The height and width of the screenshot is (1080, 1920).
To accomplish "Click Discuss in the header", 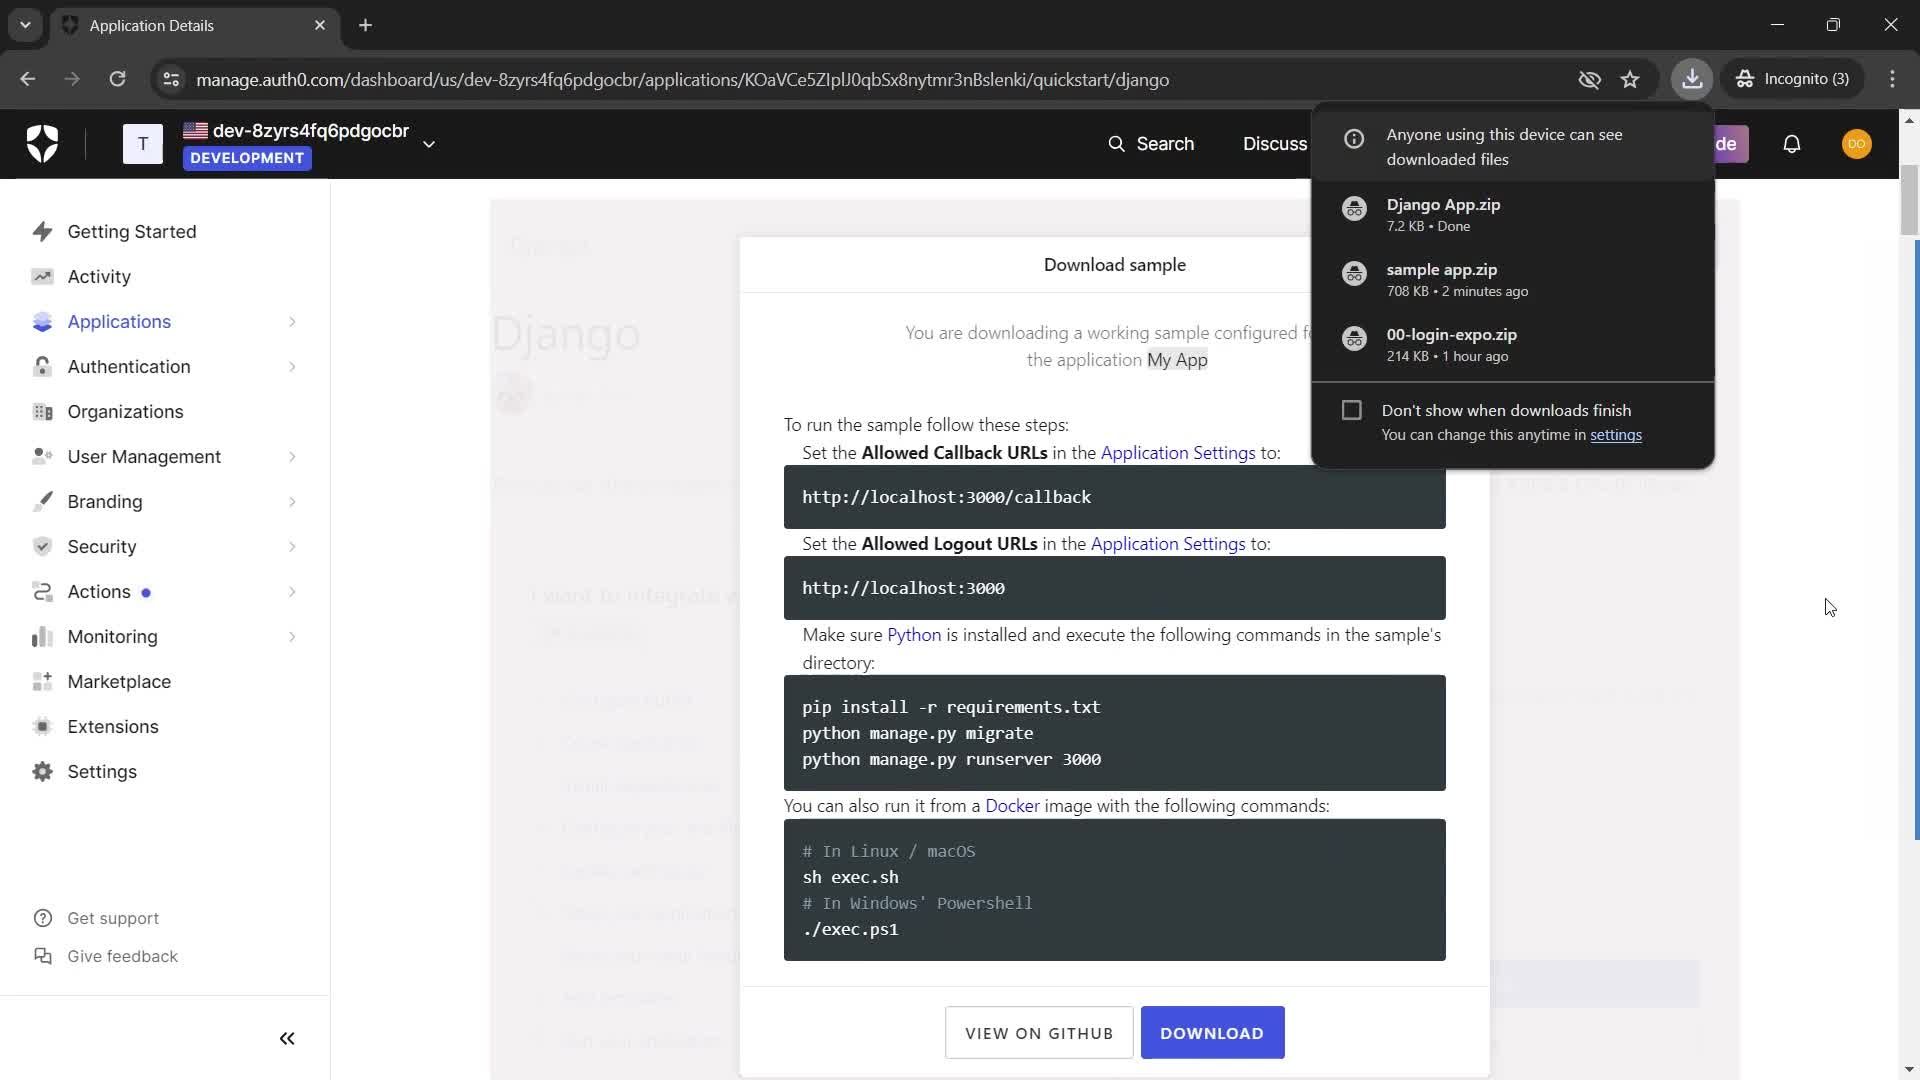I will click(1274, 144).
